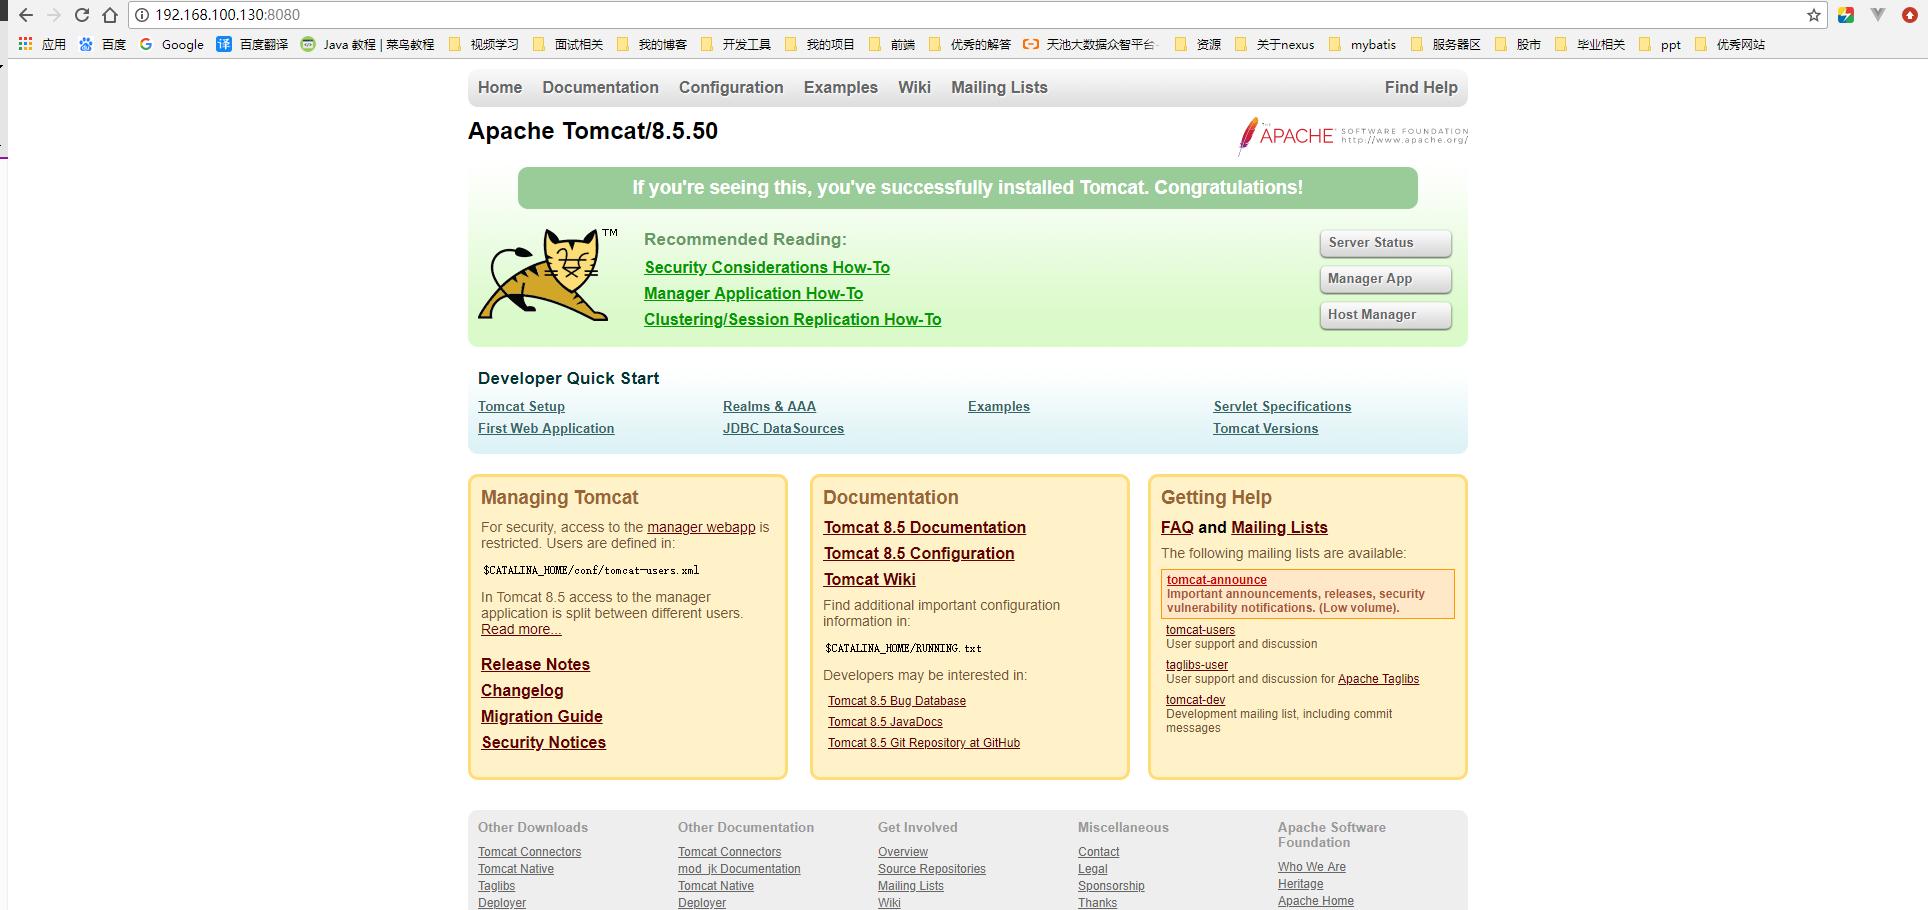Screen dimensions: 1928x910
Task: Open the tomcat-announce mailing list link
Action: coord(1216,579)
